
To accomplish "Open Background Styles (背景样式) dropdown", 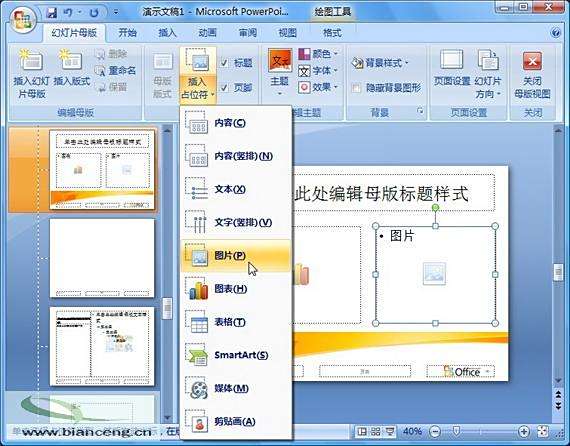I will coord(380,63).
